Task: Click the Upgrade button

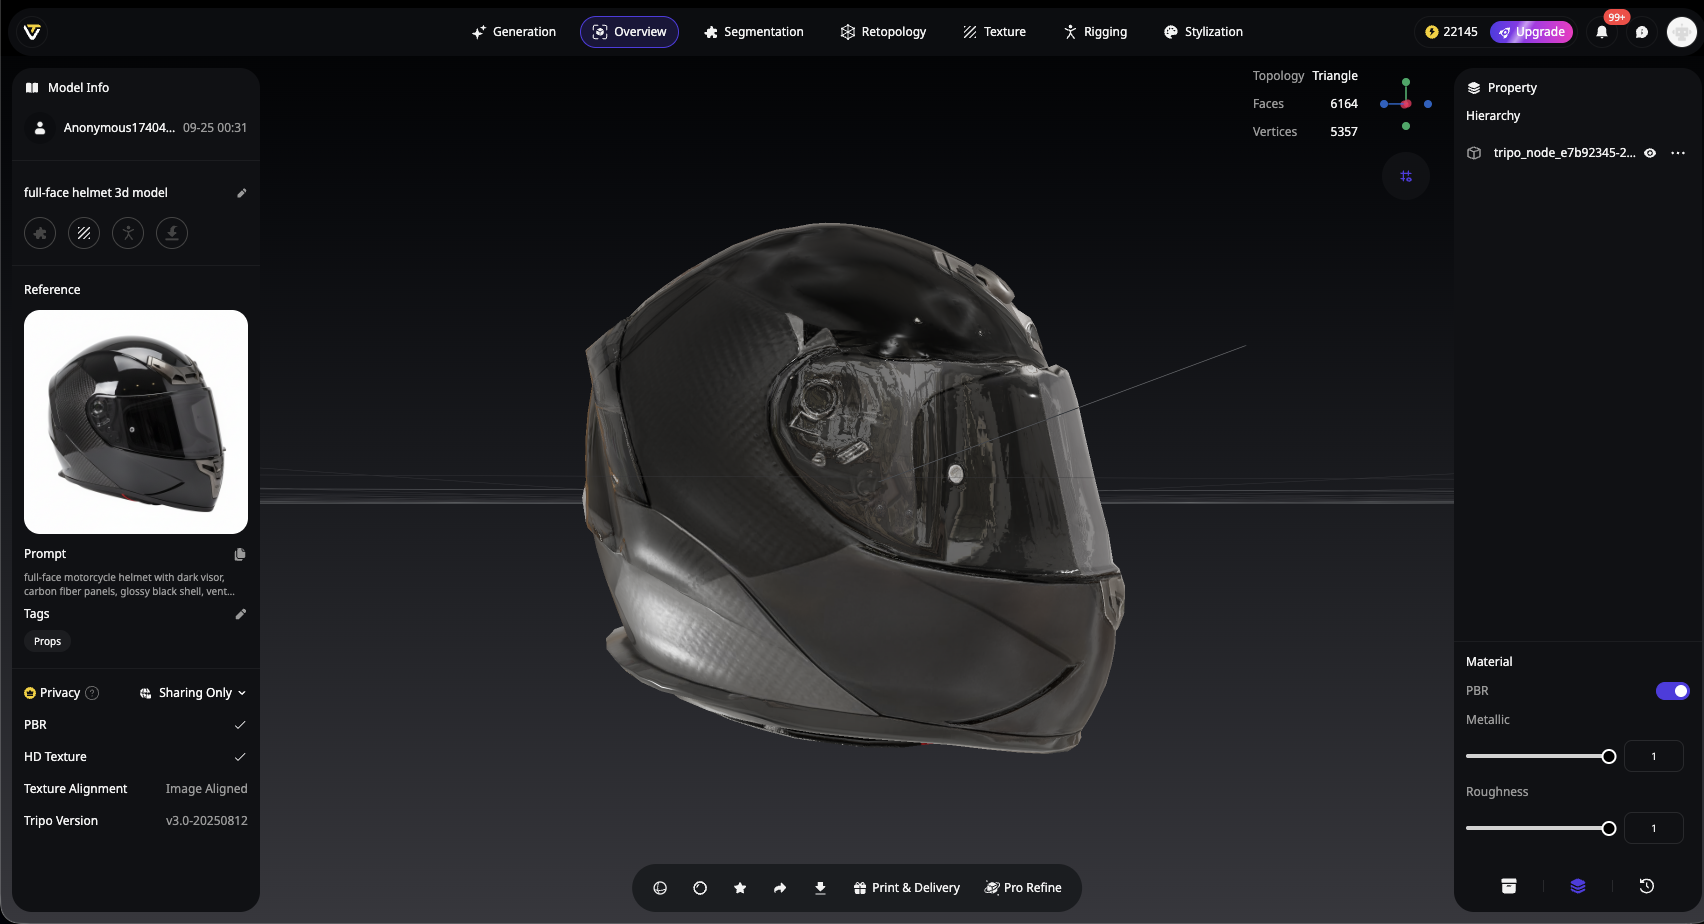Action: coord(1531,32)
